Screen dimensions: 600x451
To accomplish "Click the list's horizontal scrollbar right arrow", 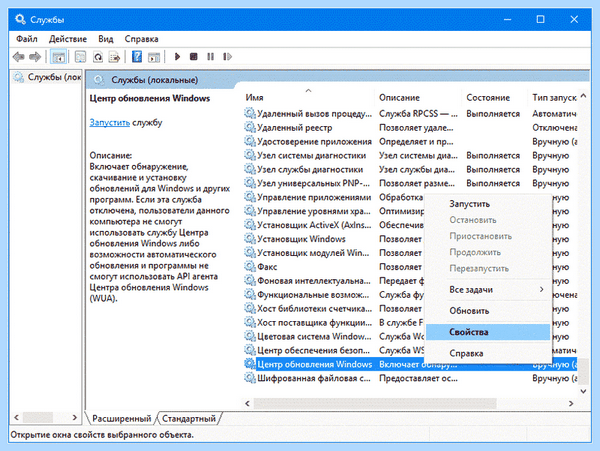I will click(x=571, y=403).
